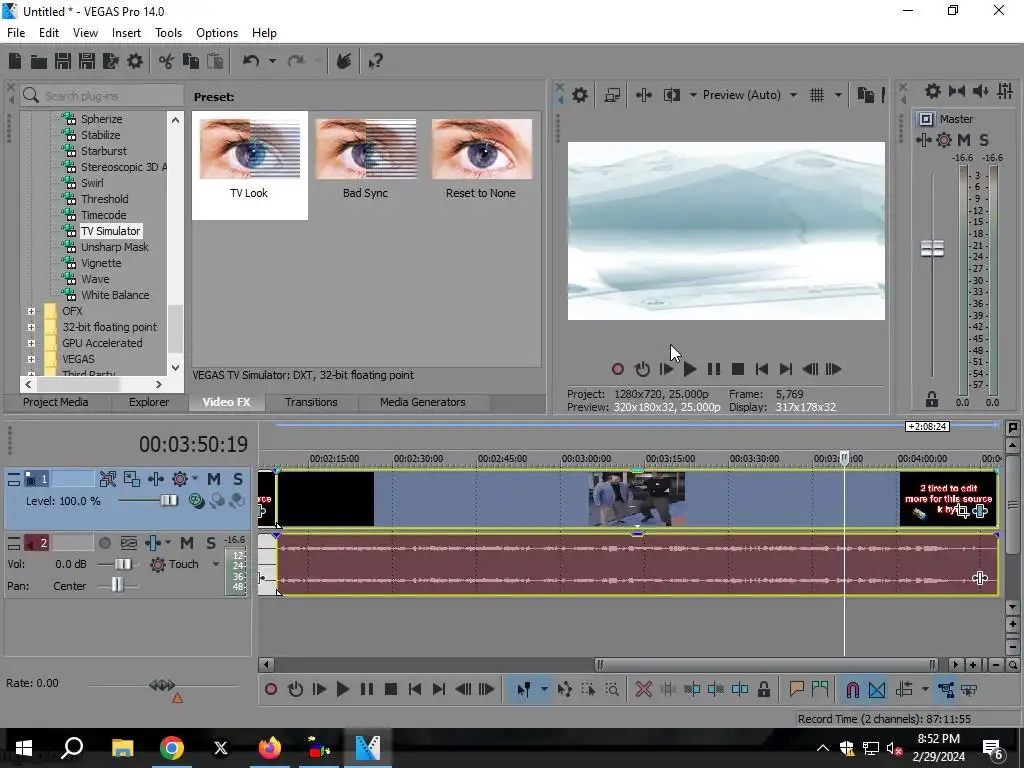1024x768 pixels.
Task: Switch to Media Generators tab
Action: point(423,402)
